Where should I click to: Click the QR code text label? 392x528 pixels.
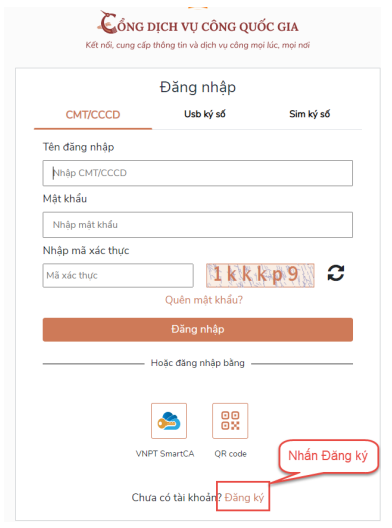pyautogui.click(x=231, y=454)
